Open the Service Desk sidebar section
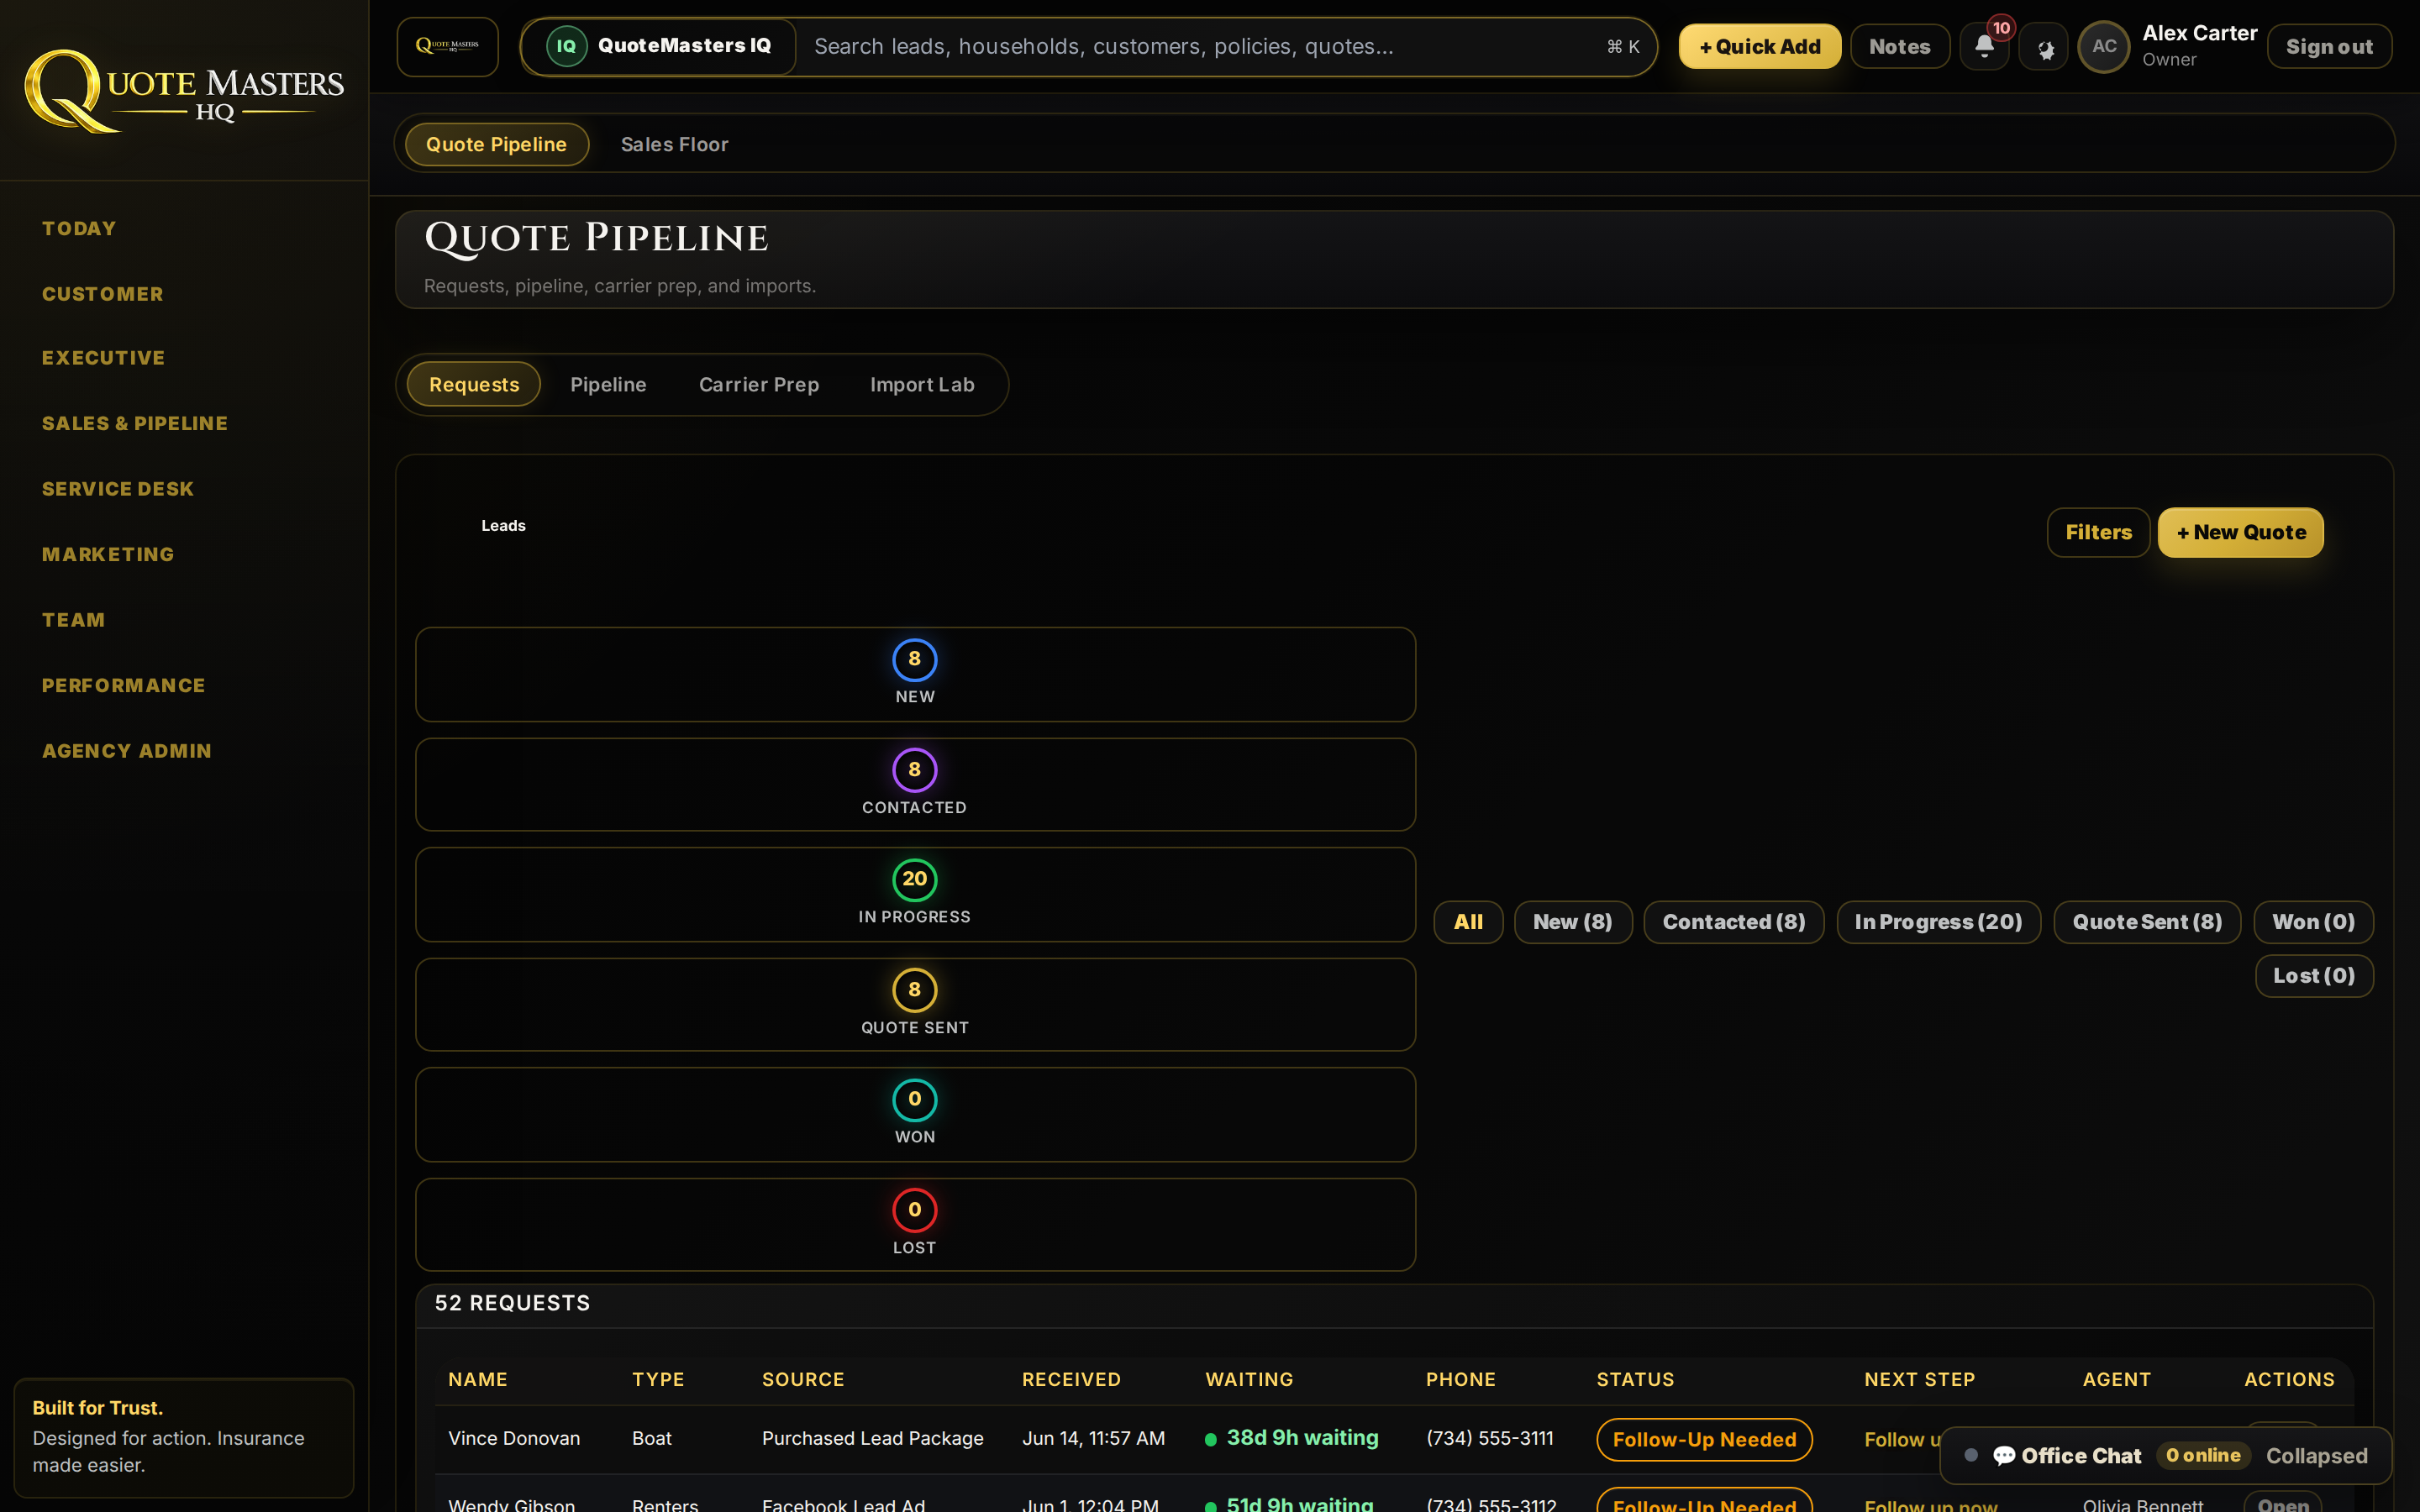This screenshot has height=1512, width=2420. (118, 489)
